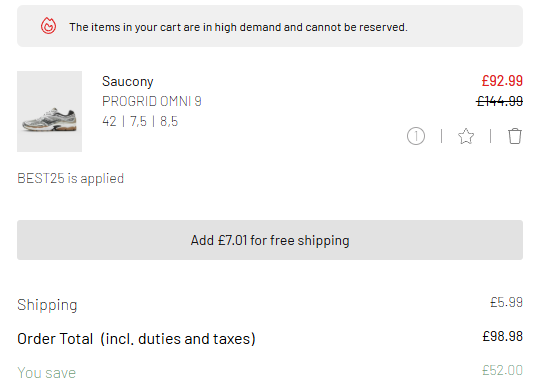Click the £5.99 shipping cost
541x388 pixels.
pyautogui.click(x=506, y=302)
